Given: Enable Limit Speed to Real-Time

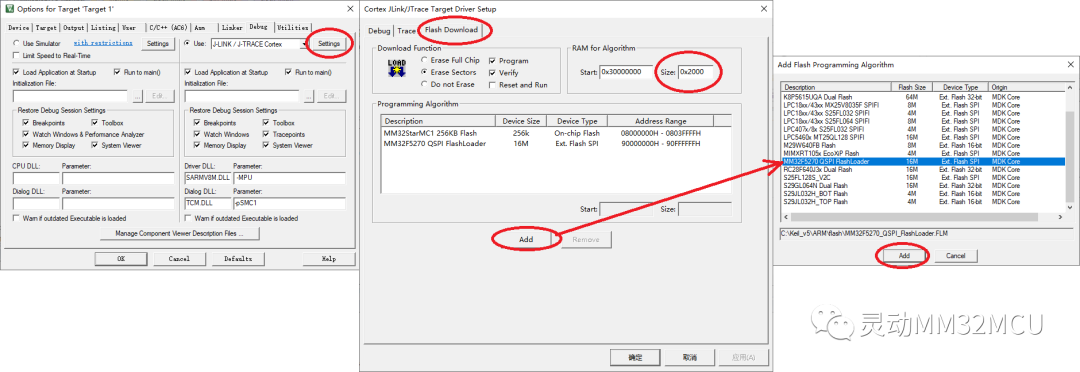Looking at the screenshot, I should [17, 55].
